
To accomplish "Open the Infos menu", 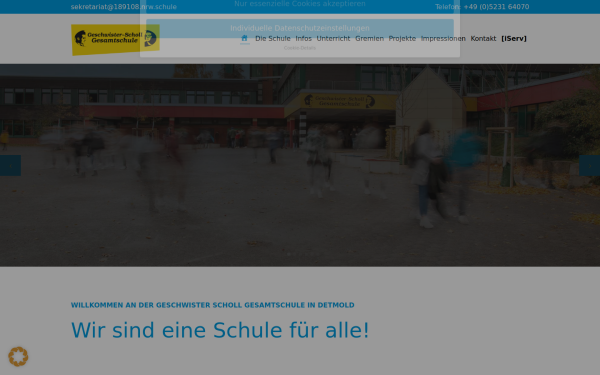I will pyautogui.click(x=303, y=39).
